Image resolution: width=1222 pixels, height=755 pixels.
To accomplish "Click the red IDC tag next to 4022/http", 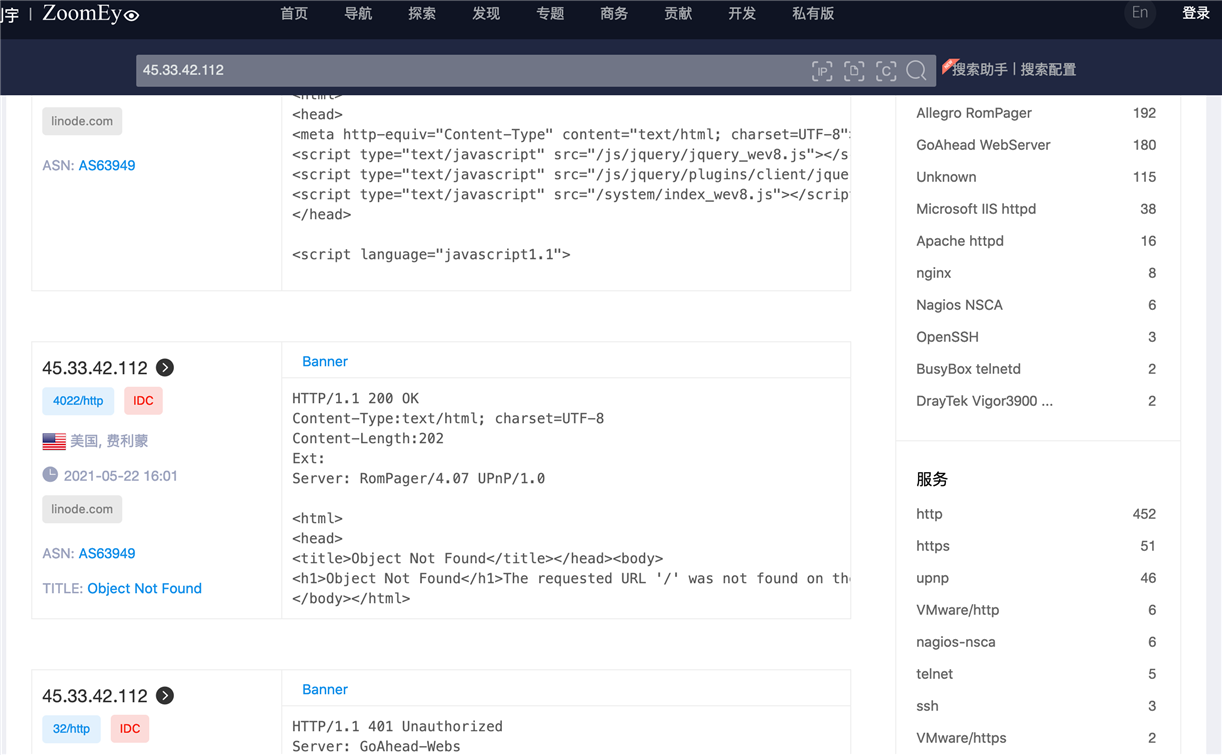I will pos(143,401).
